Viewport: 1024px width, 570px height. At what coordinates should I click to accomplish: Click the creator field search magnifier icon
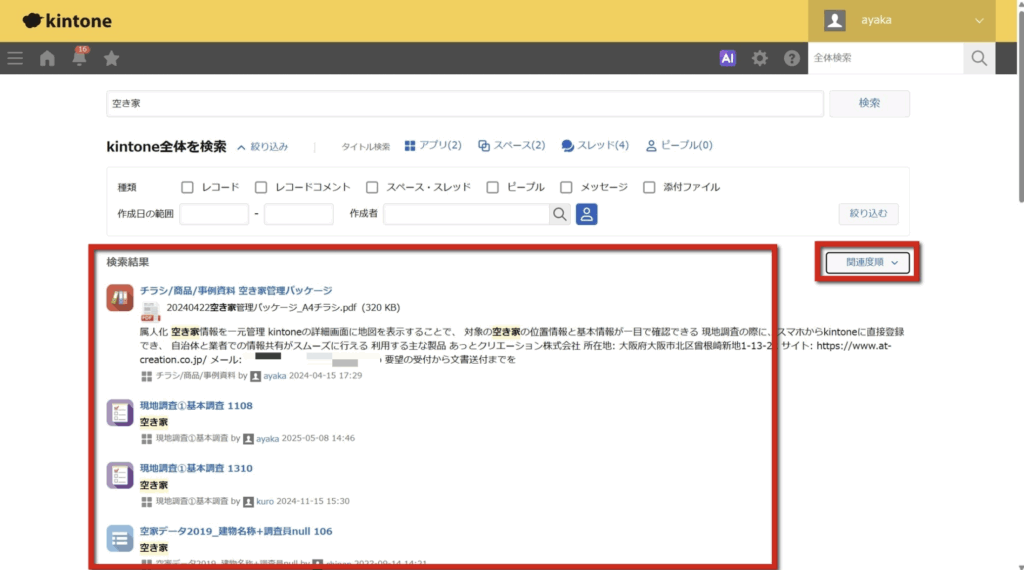tap(560, 214)
